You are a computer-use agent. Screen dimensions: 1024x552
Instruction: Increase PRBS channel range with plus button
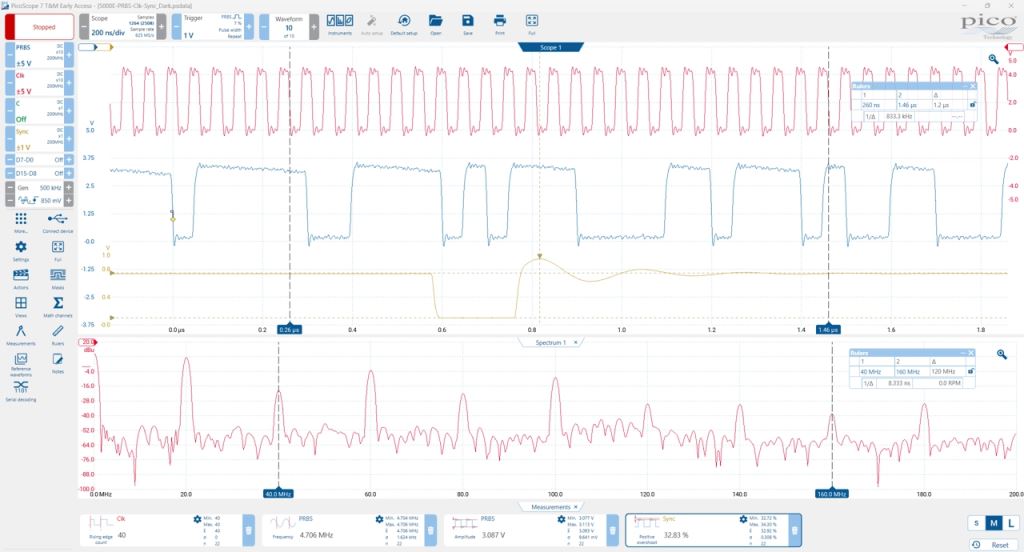(x=69, y=56)
